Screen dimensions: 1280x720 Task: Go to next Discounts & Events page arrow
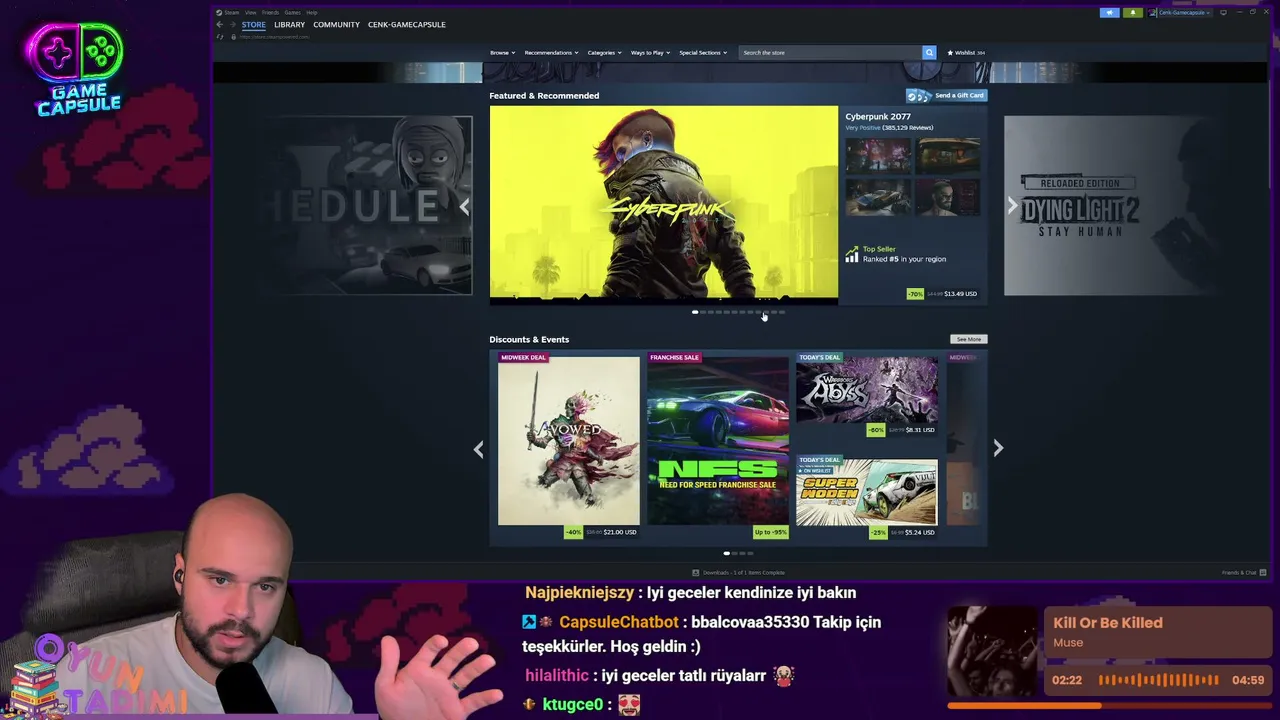coord(998,449)
